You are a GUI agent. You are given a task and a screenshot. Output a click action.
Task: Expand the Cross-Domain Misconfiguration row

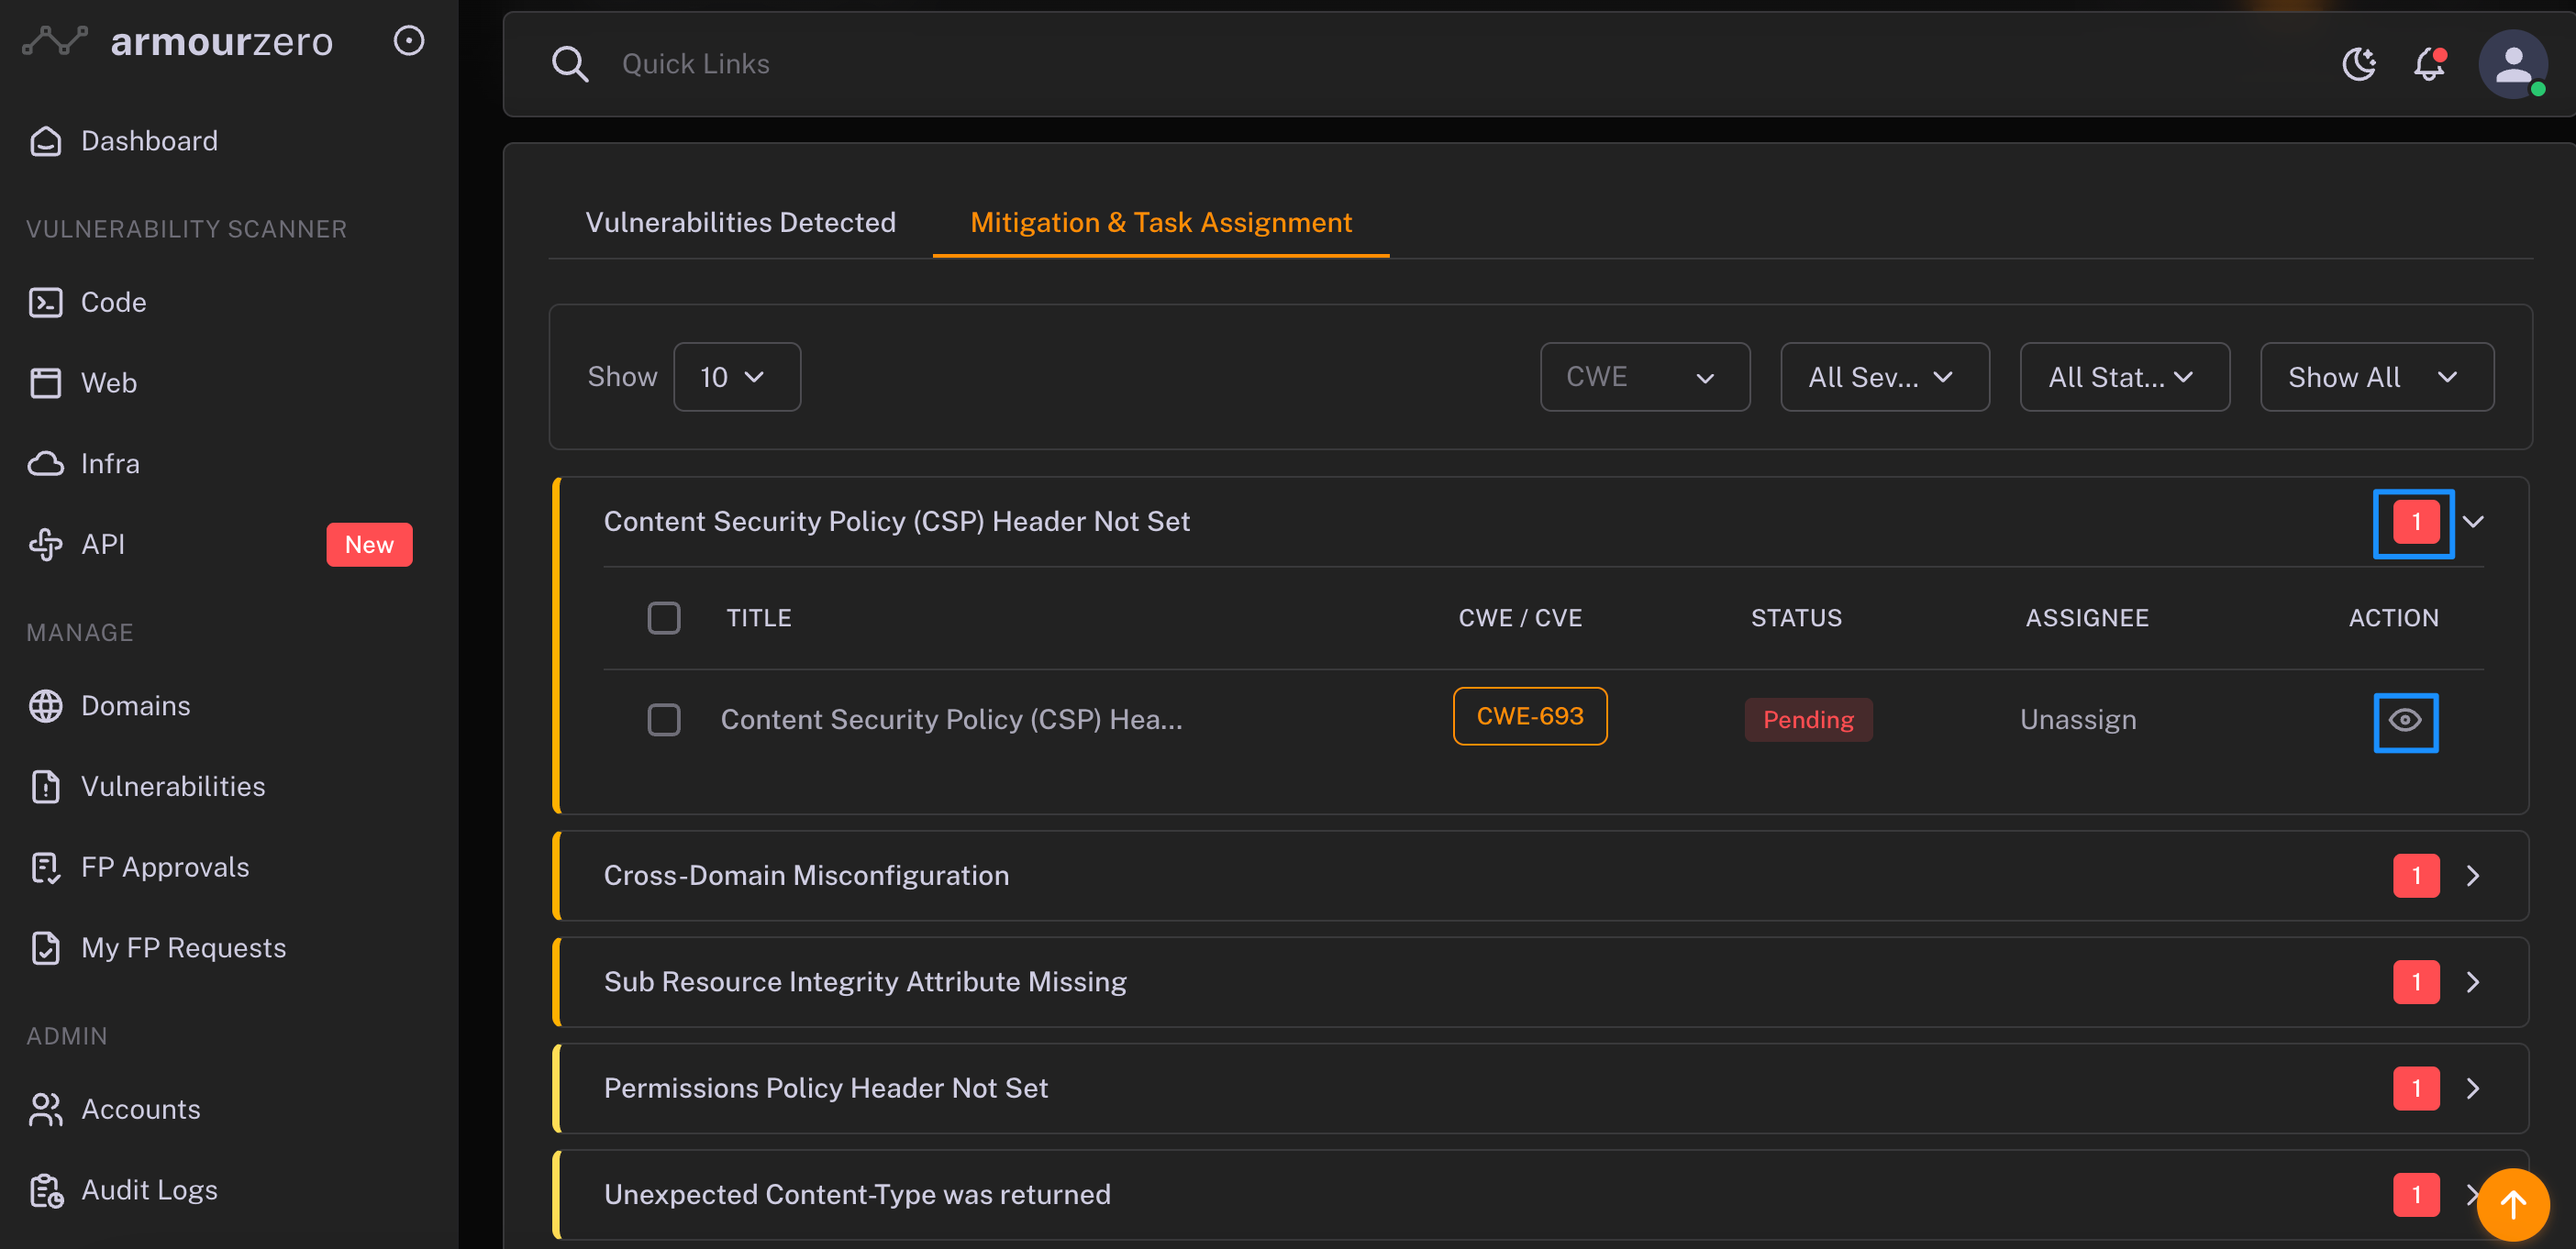click(2472, 876)
